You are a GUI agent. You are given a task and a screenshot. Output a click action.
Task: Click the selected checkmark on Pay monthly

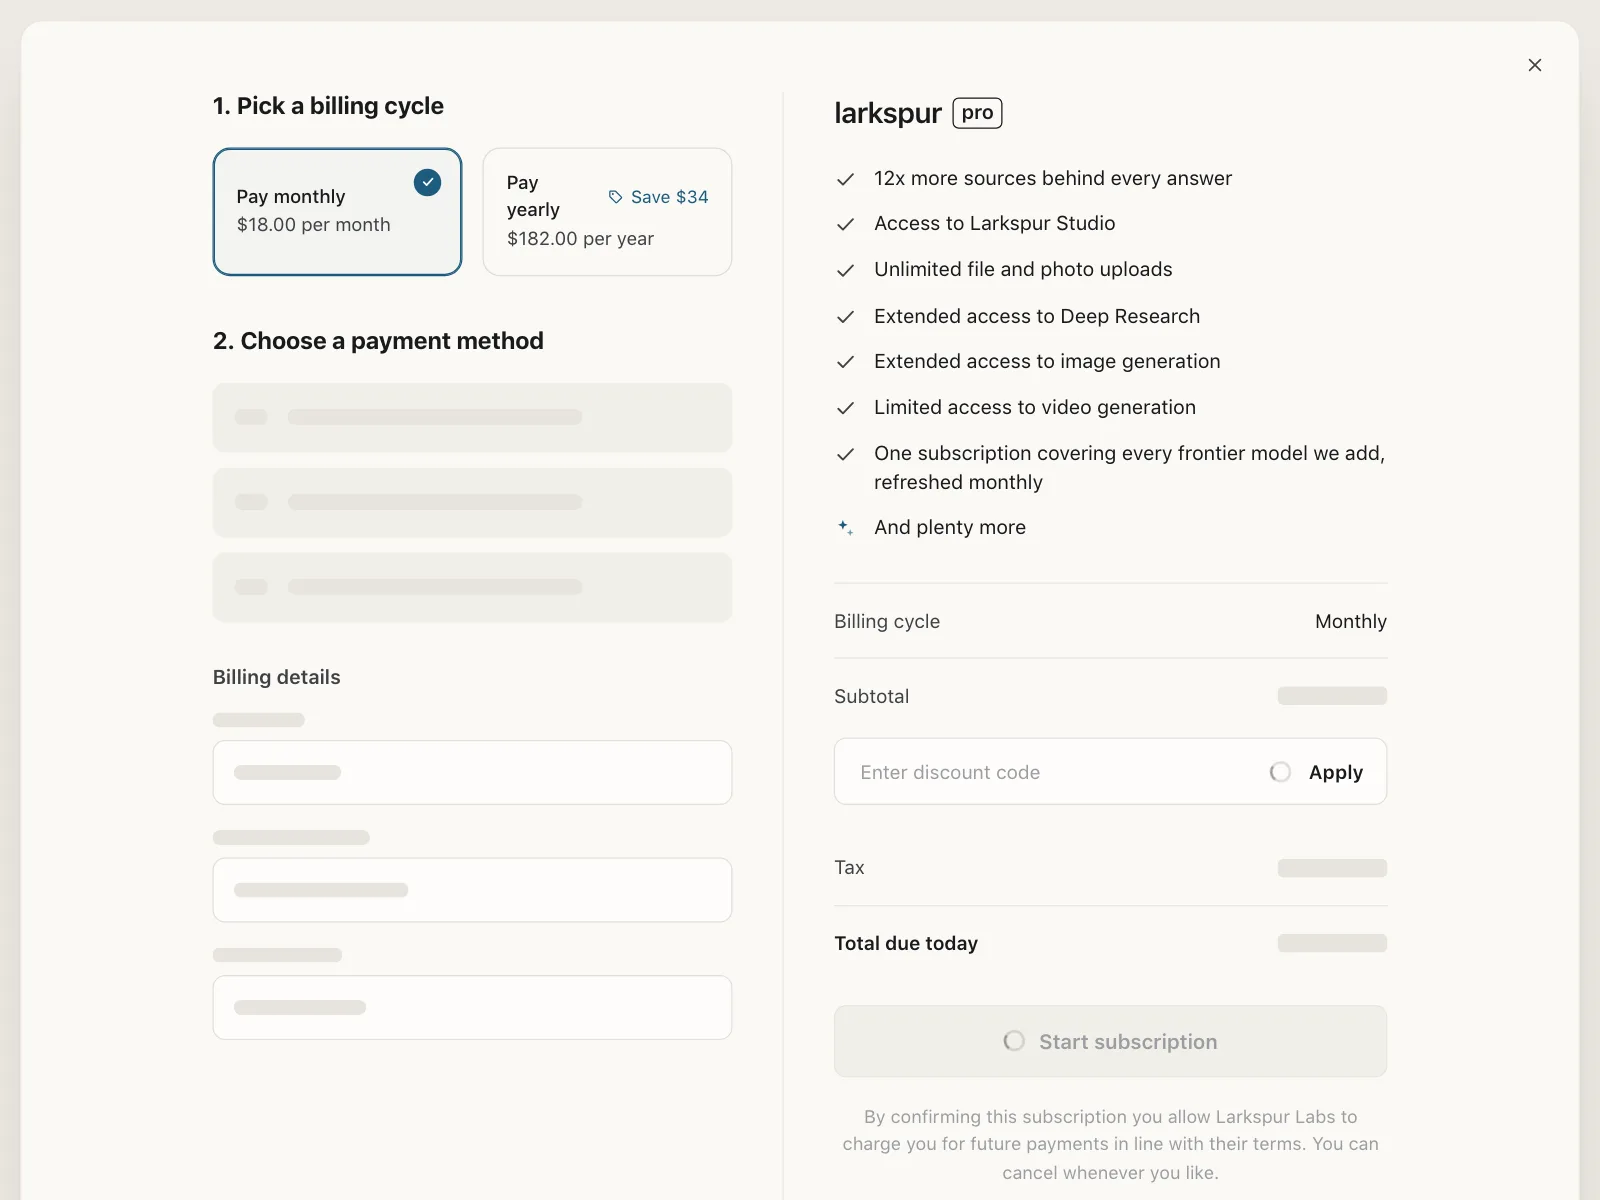(x=427, y=182)
